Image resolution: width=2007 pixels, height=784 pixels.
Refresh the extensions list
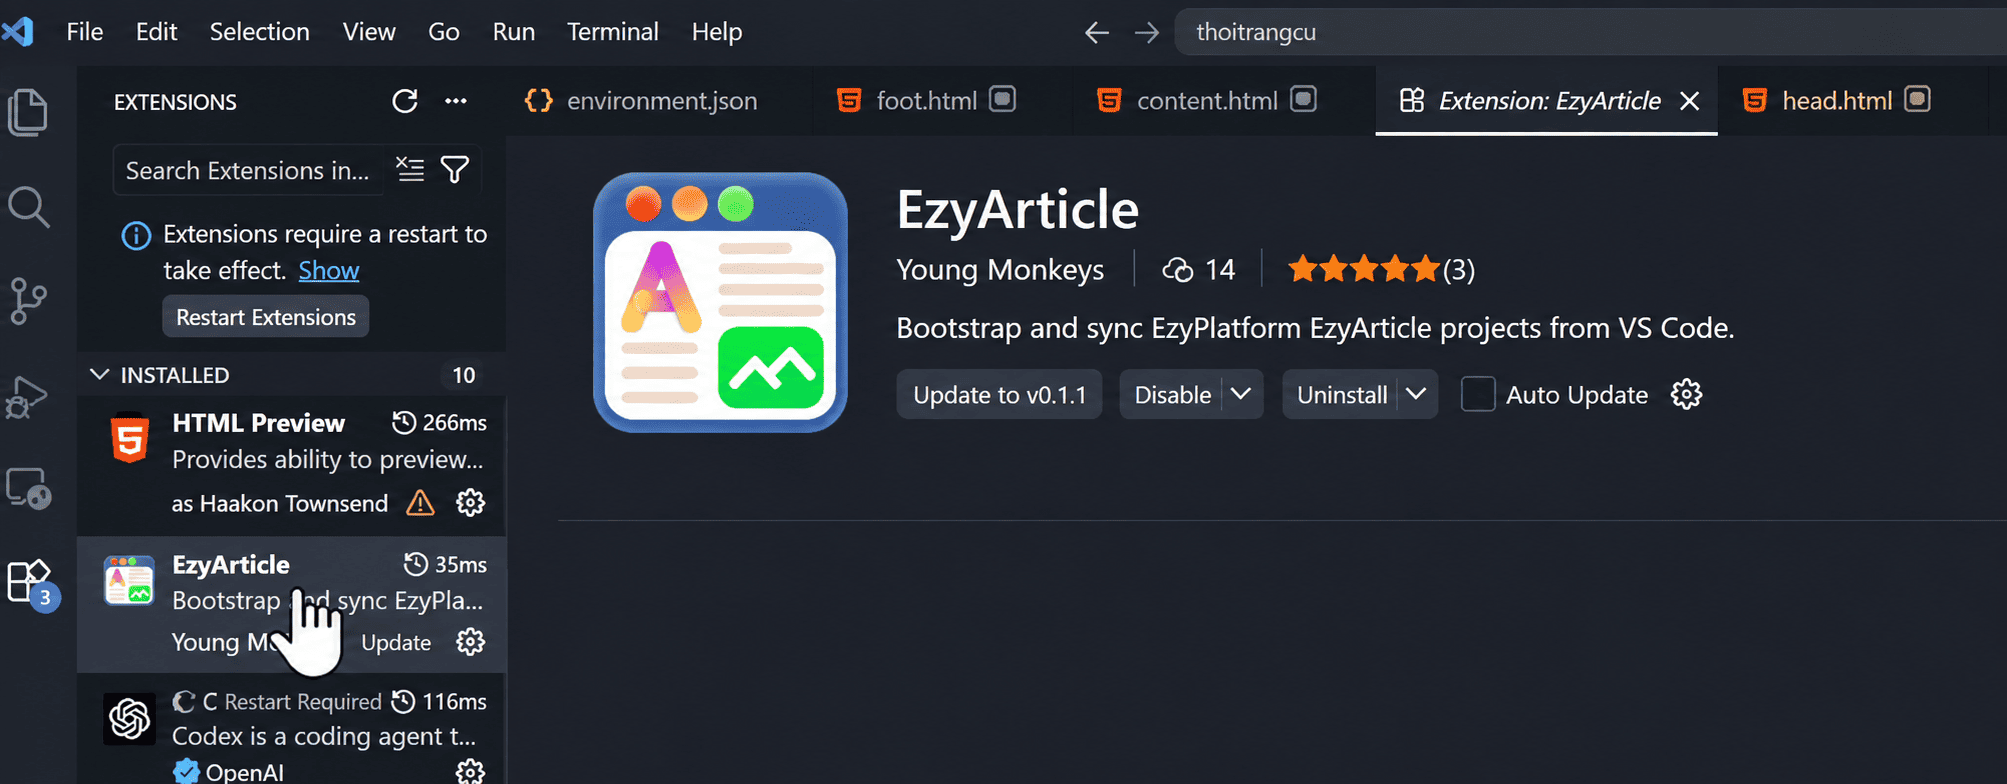tap(405, 101)
